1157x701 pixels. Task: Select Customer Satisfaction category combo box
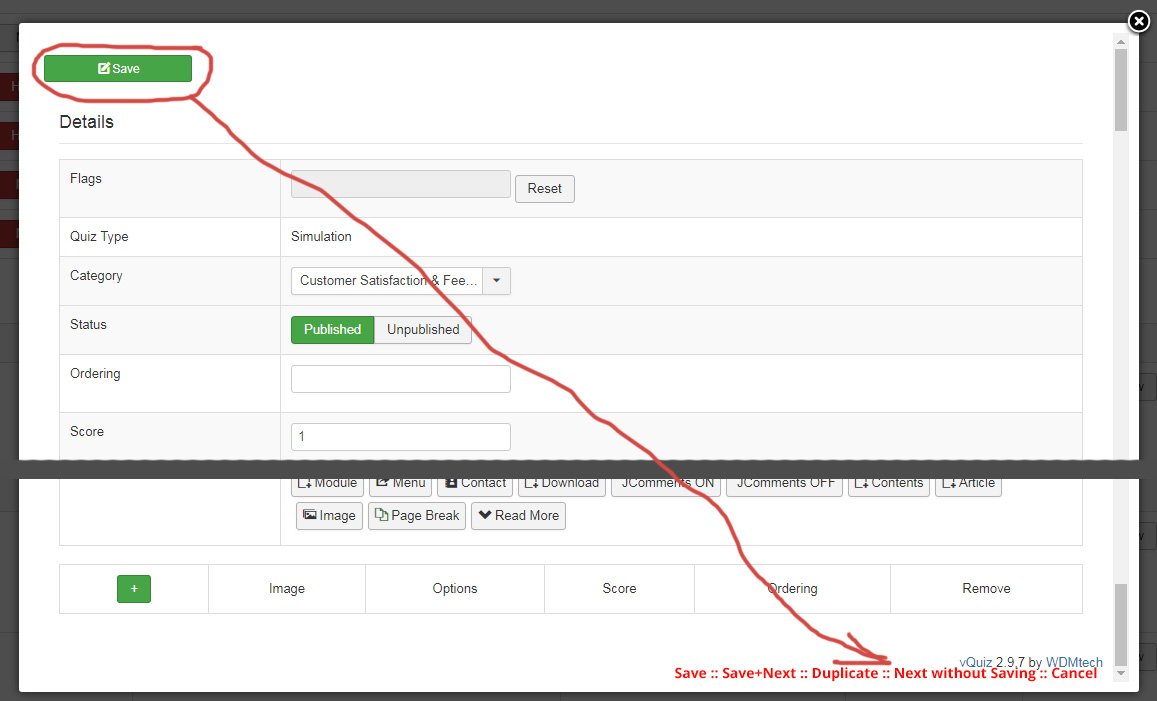tap(388, 281)
